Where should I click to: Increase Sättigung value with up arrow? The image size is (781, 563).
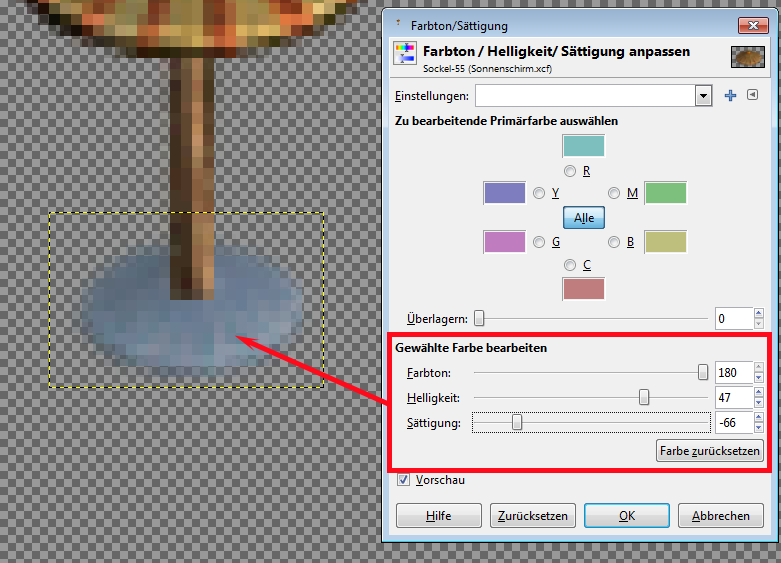click(x=758, y=417)
